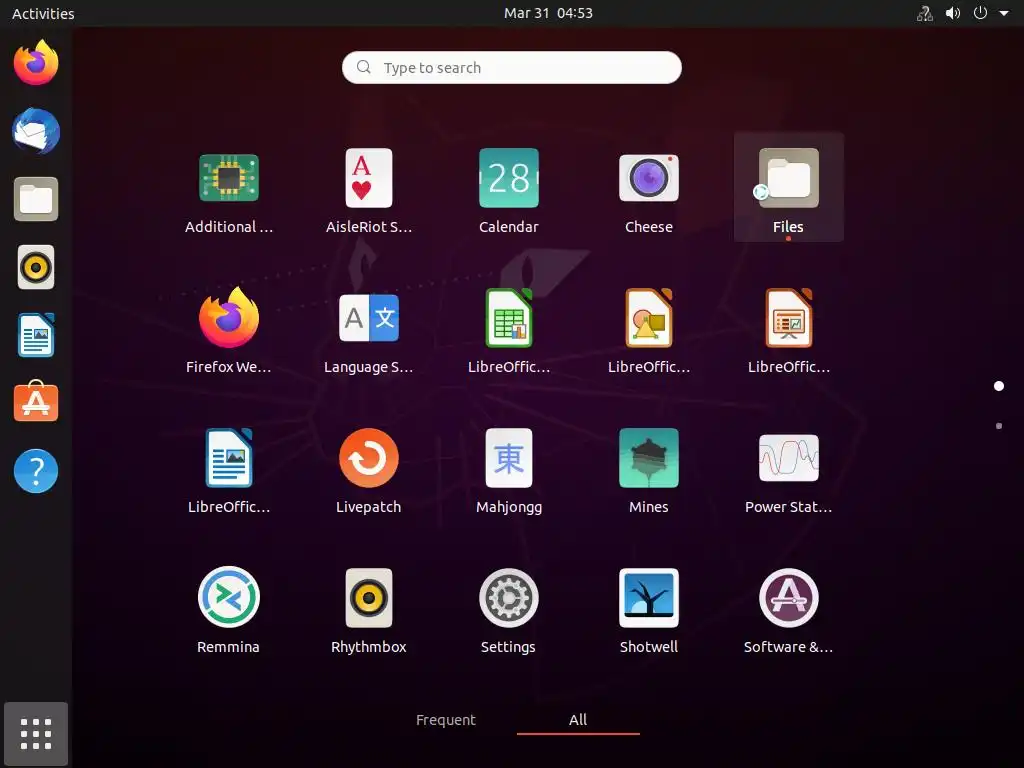The image size is (1024, 768).
Task: Open the clock Mar 31 04:53 menu
Action: (x=548, y=13)
